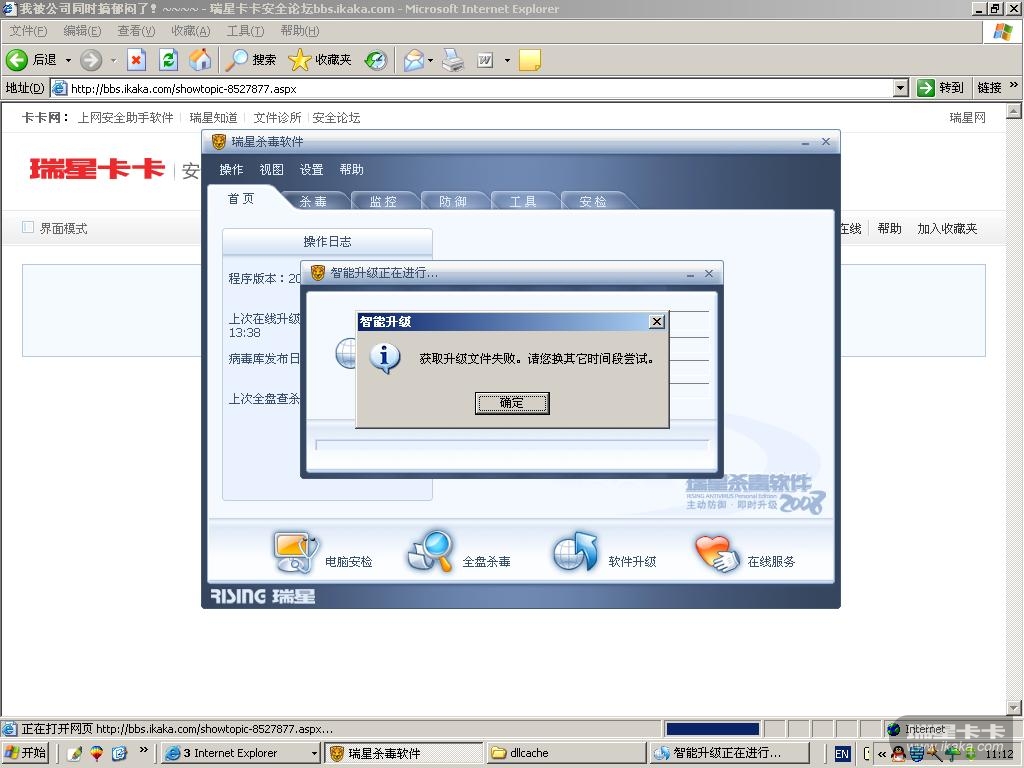Screen dimensions: 1024x768
Task: Open the 帮助(H) menu in IE
Action: (300, 31)
